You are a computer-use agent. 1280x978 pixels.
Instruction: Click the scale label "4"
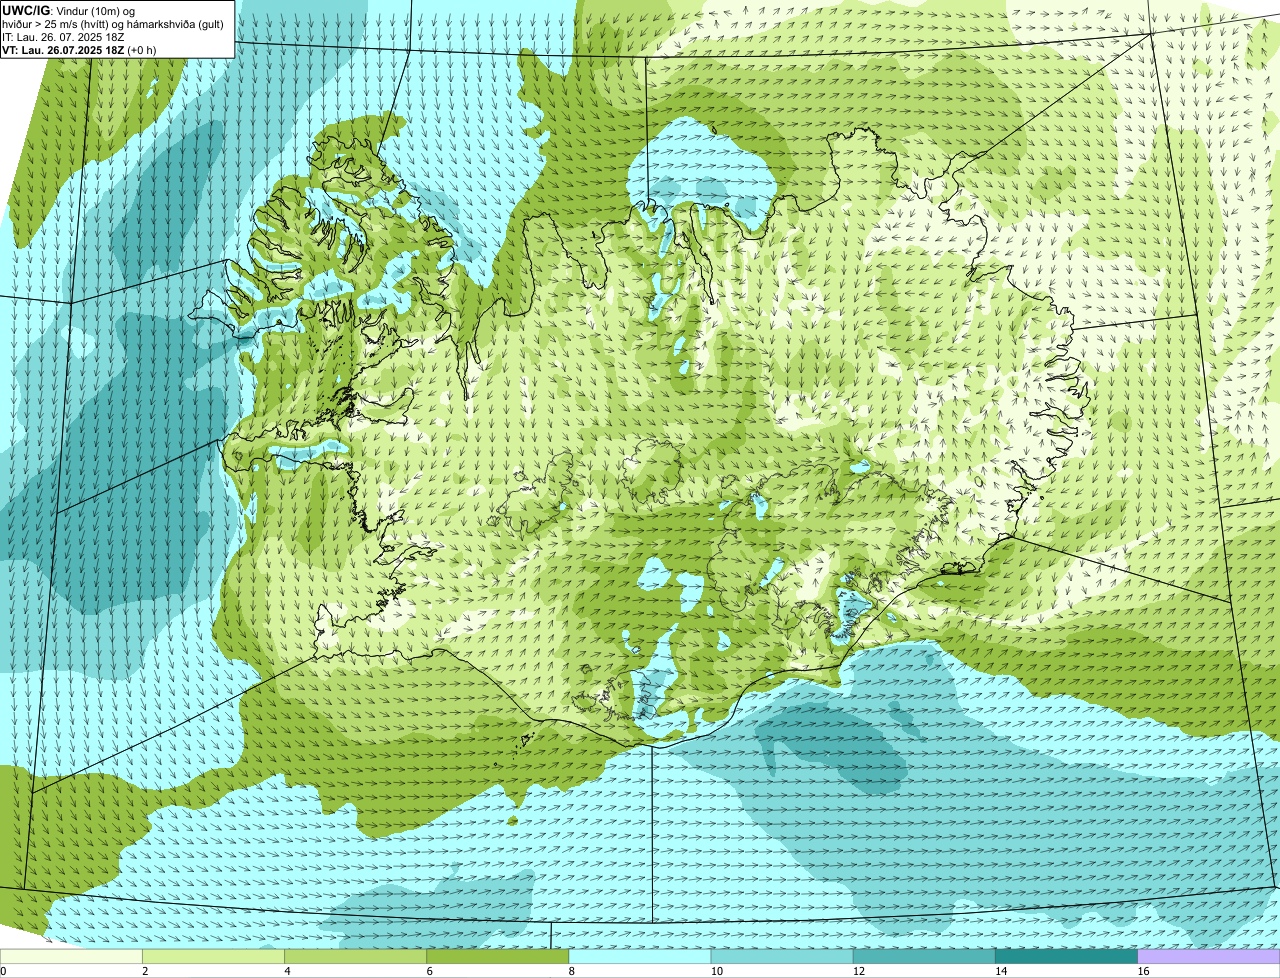click(x=287, y=971)
